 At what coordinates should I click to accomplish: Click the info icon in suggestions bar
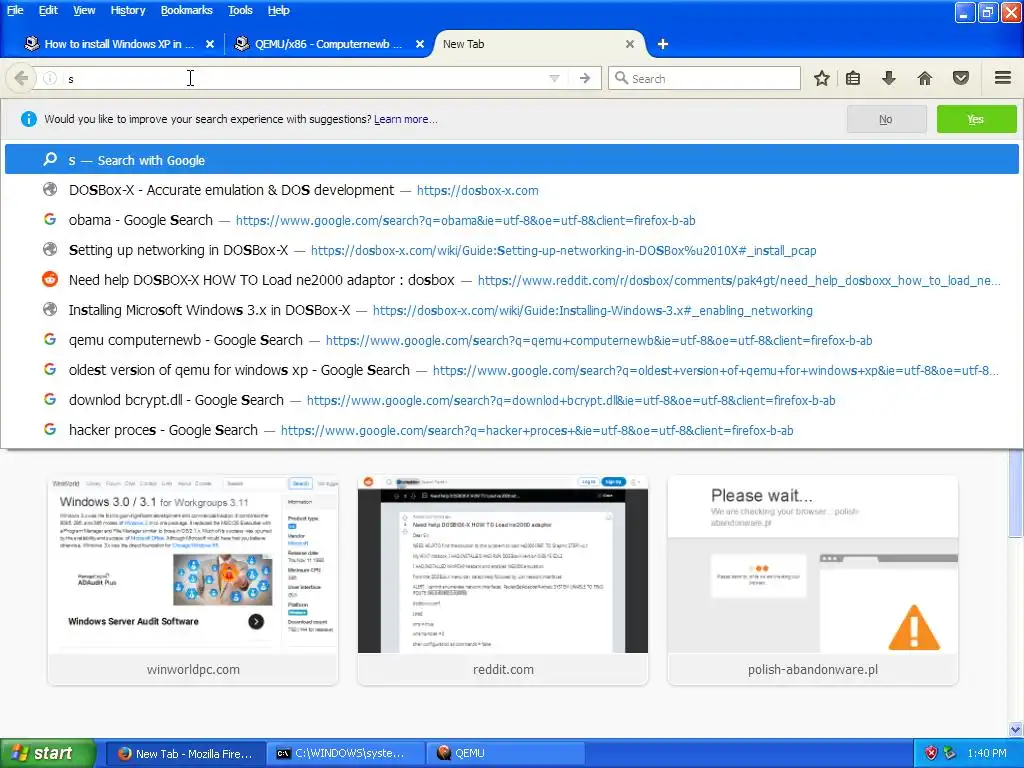[x=28, y=119]
